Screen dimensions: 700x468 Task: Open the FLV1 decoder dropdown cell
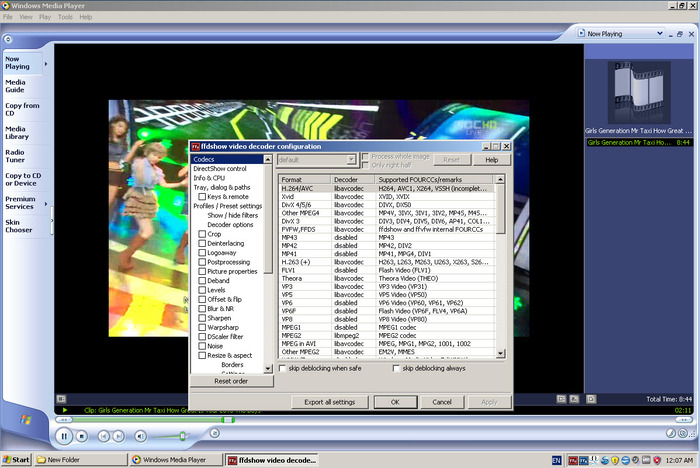(x=354, y=270)
